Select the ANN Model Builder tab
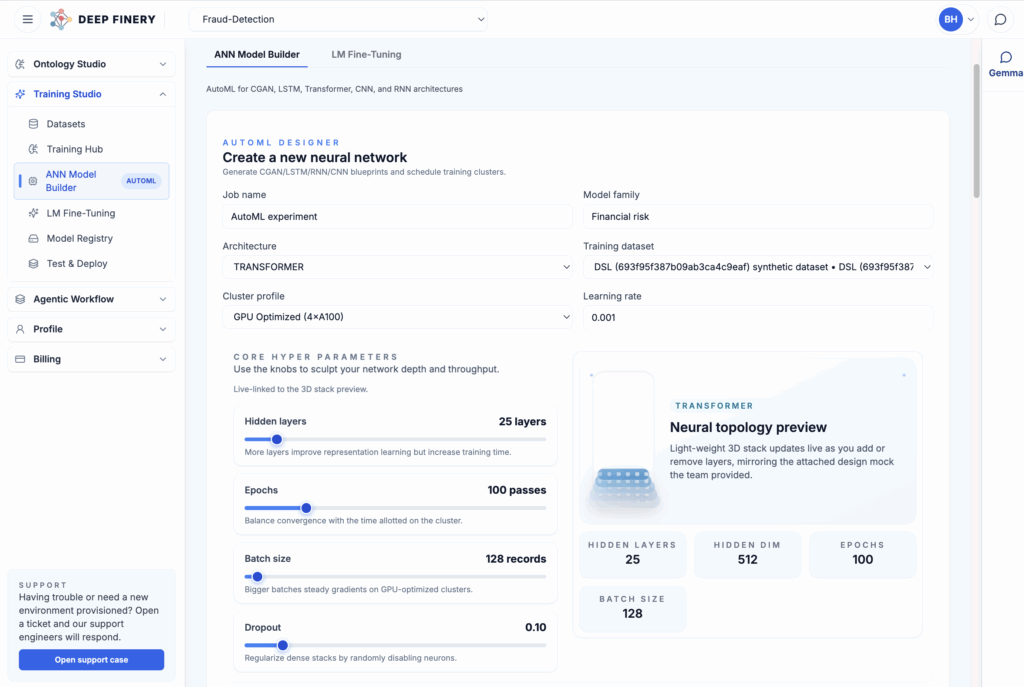 (x=257, y=54)
